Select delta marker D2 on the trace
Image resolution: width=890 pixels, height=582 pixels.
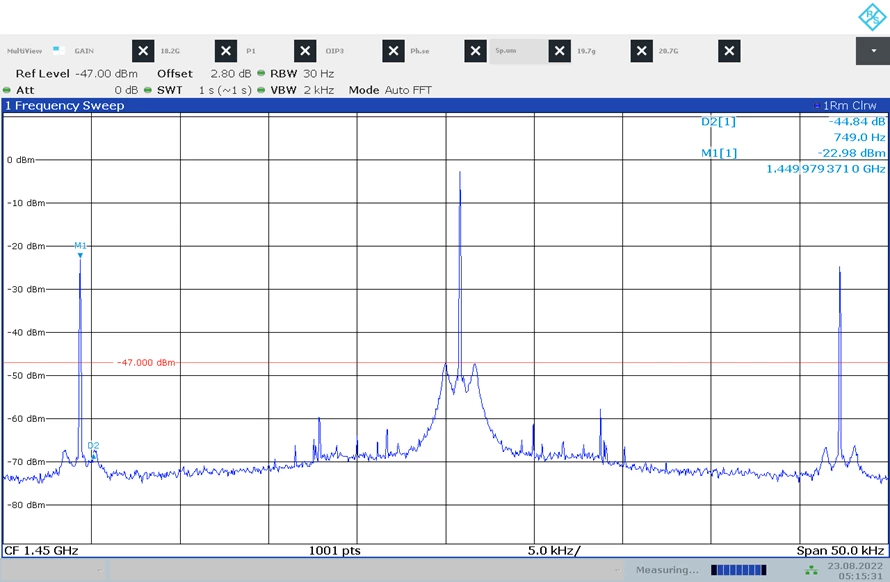94,446
